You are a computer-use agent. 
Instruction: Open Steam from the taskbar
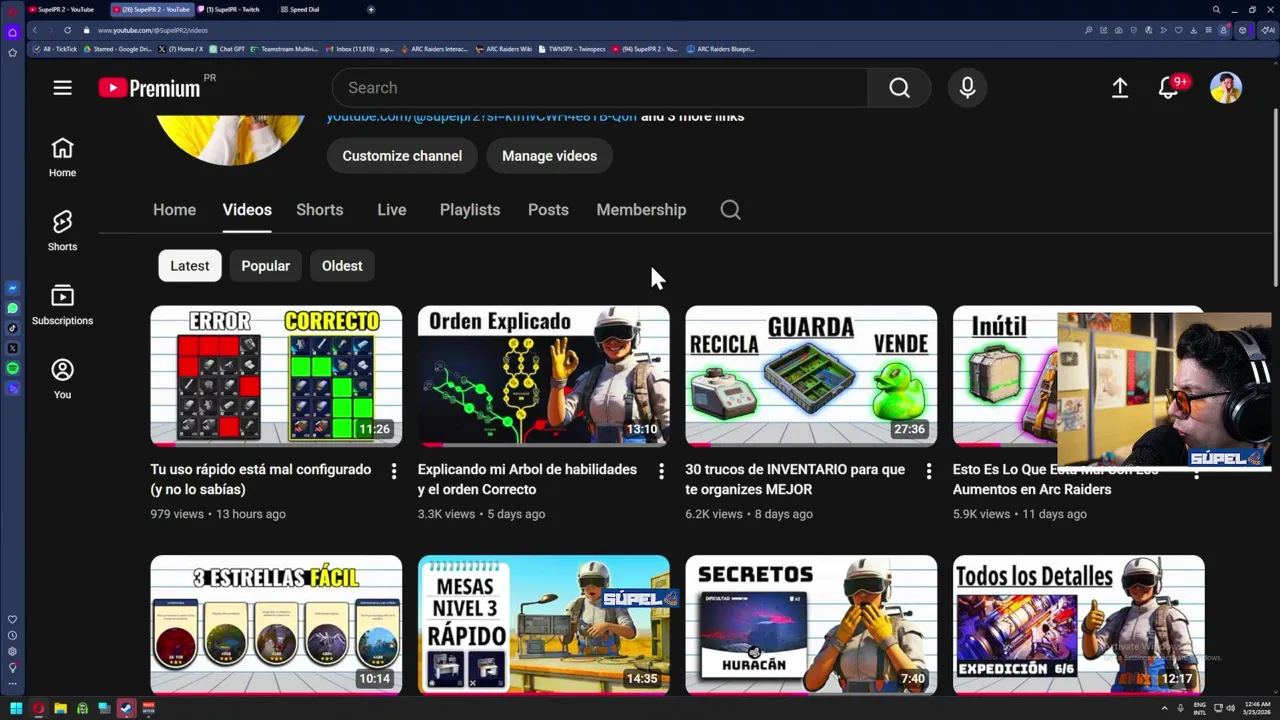(126, 708)
